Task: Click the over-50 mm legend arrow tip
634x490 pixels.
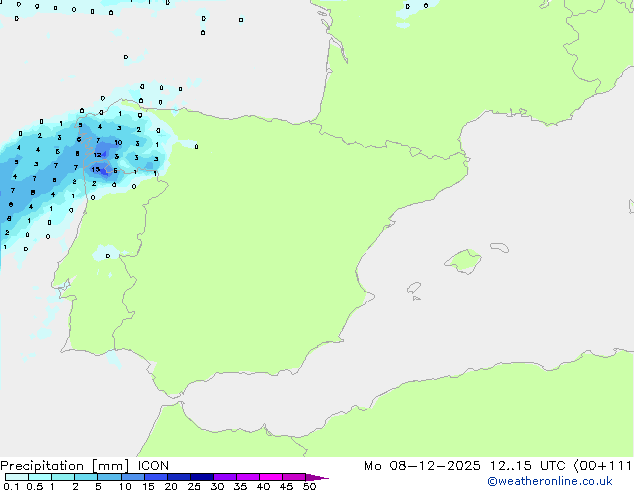Action: [x=317, y=477]
